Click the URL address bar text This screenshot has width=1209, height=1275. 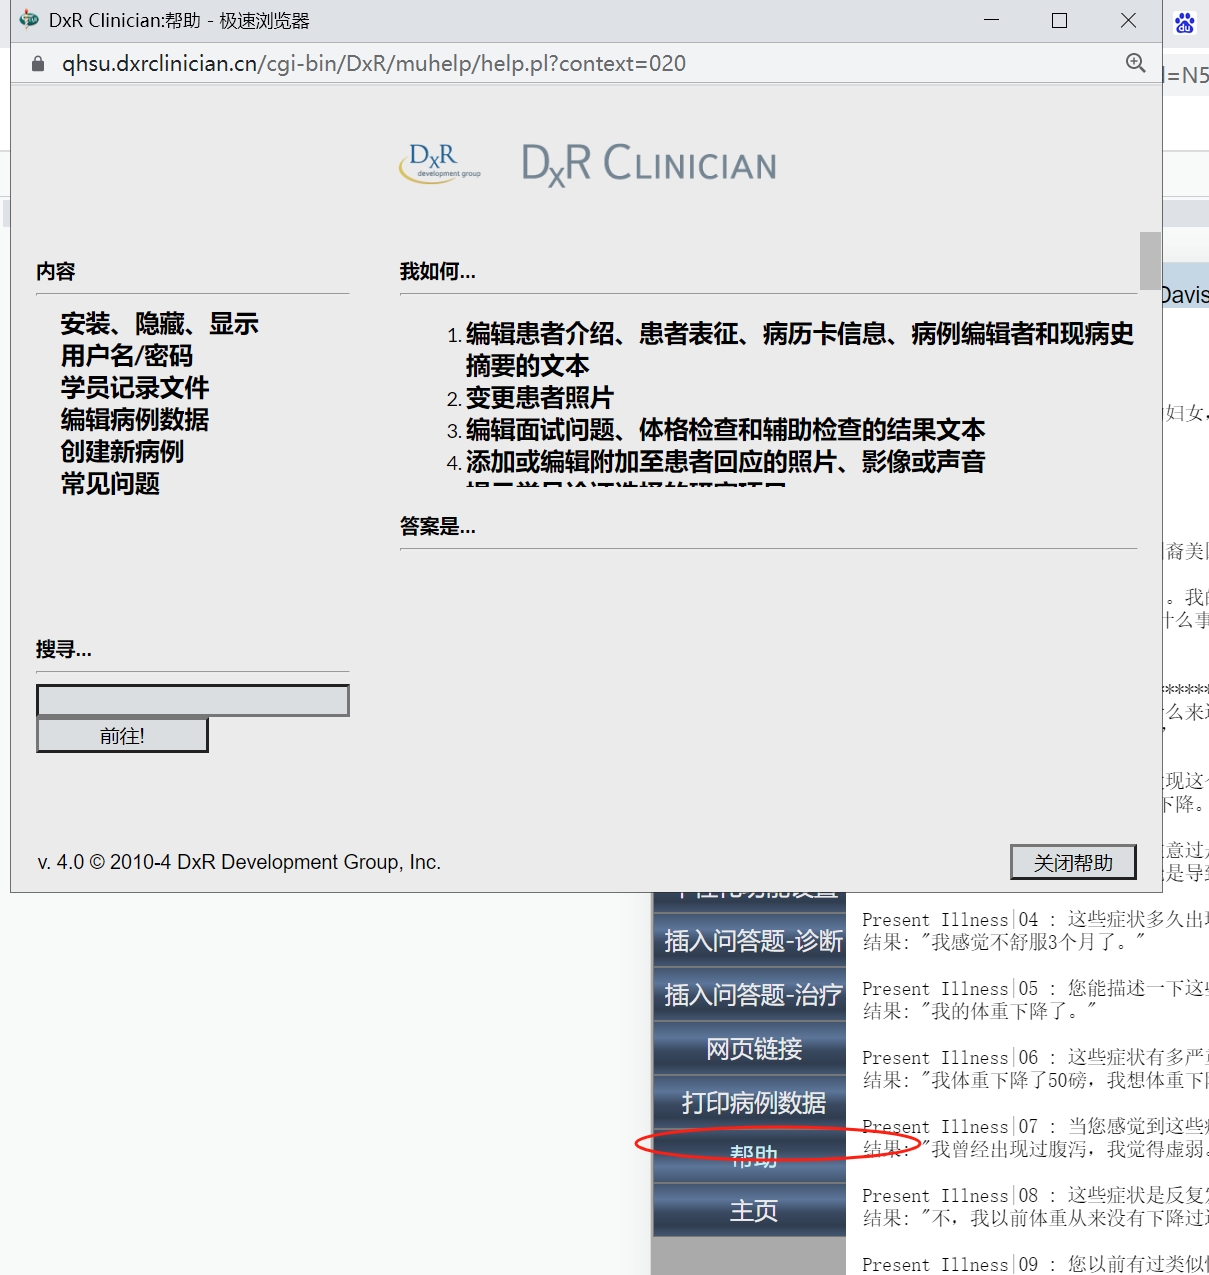click(x=374, y=64)
